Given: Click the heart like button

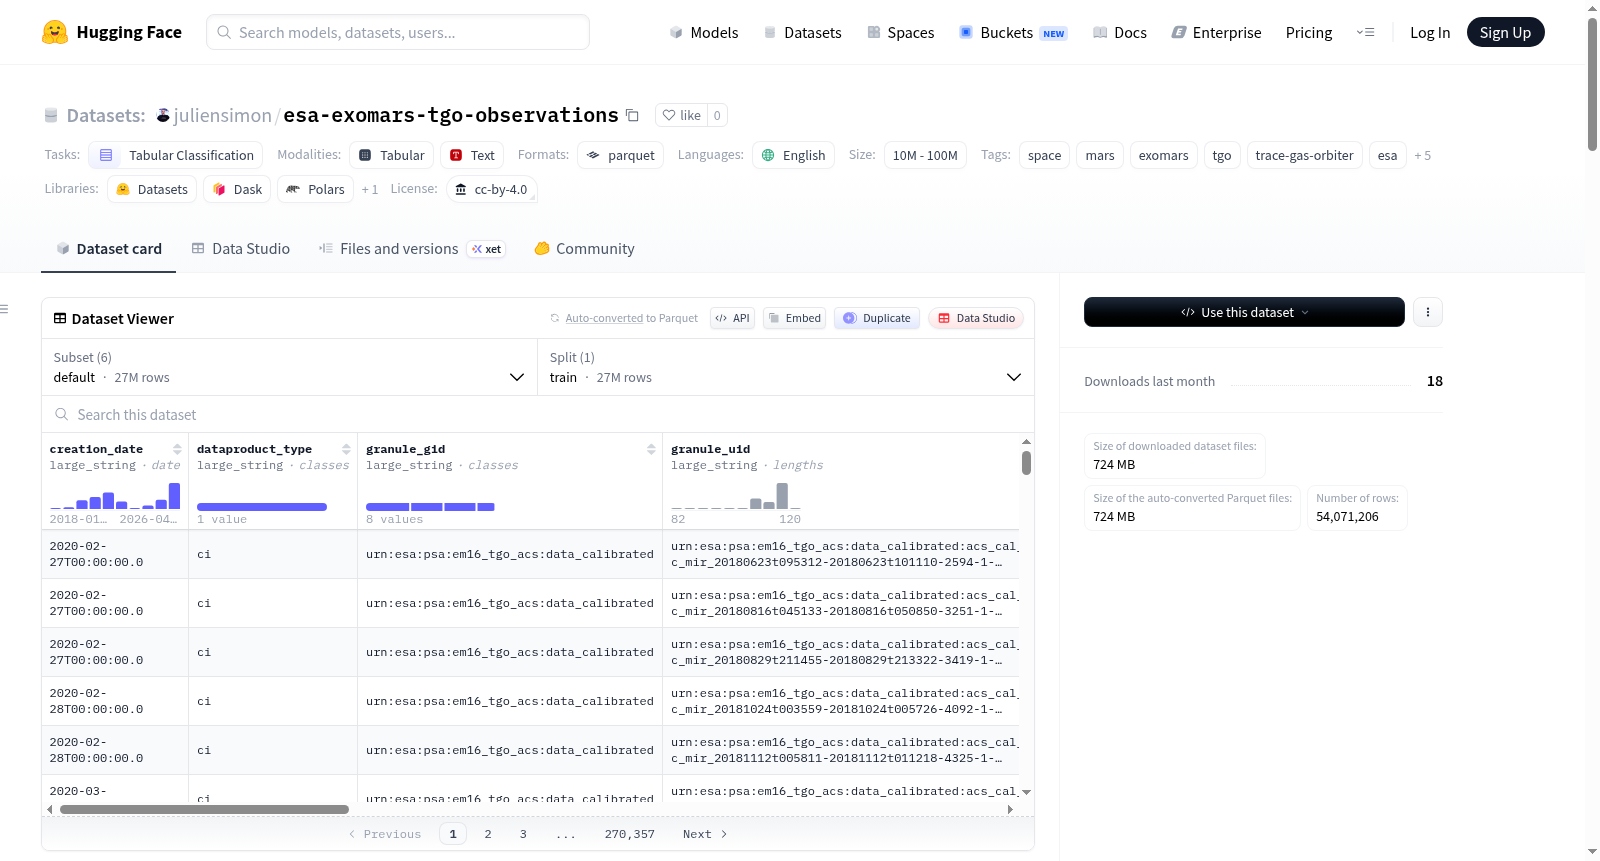Looking at the screenshot, I should [681, 115].
